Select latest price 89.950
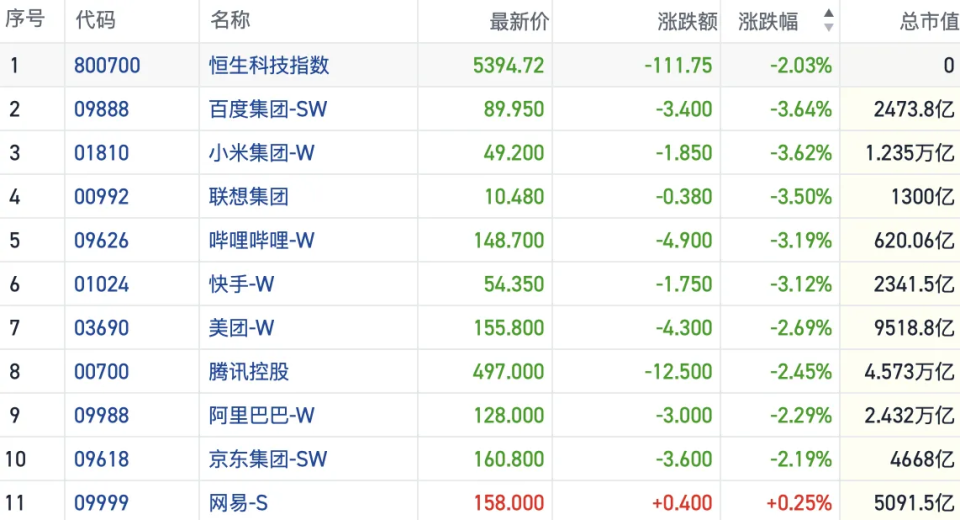The width and height of the screenshot is (960, 520). (x=514, y=109)
